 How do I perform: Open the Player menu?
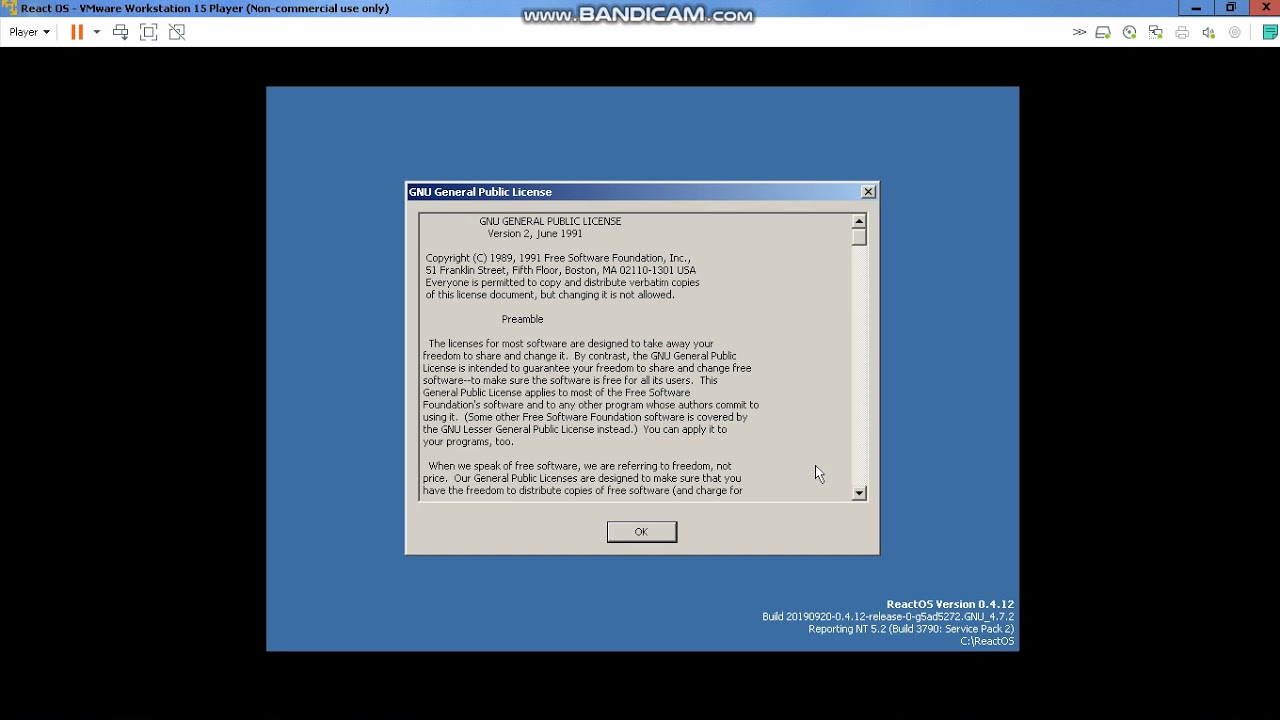pos(29,32)
